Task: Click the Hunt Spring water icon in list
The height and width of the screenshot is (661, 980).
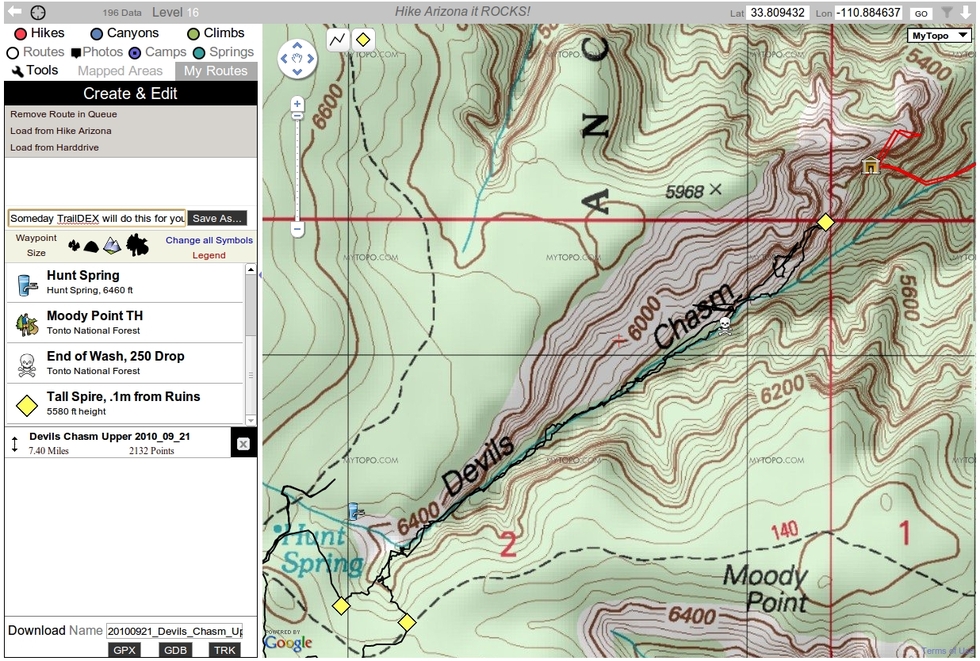Action: coord(27,284)
